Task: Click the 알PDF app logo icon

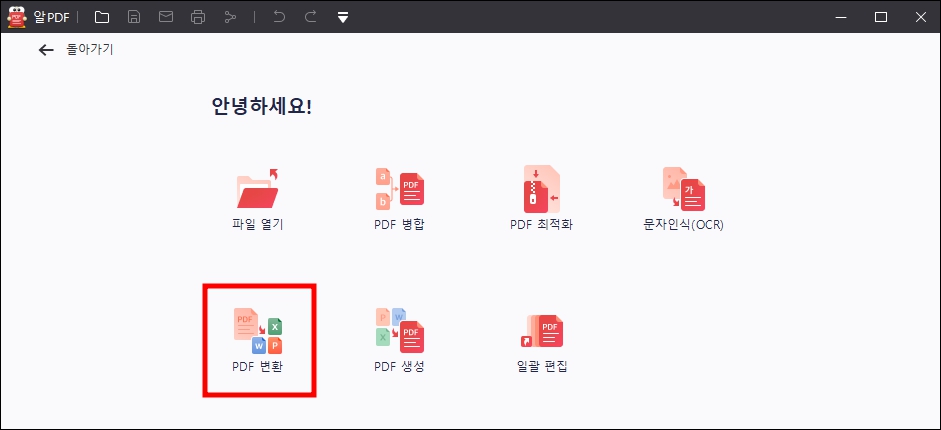Action: (17, 17)
